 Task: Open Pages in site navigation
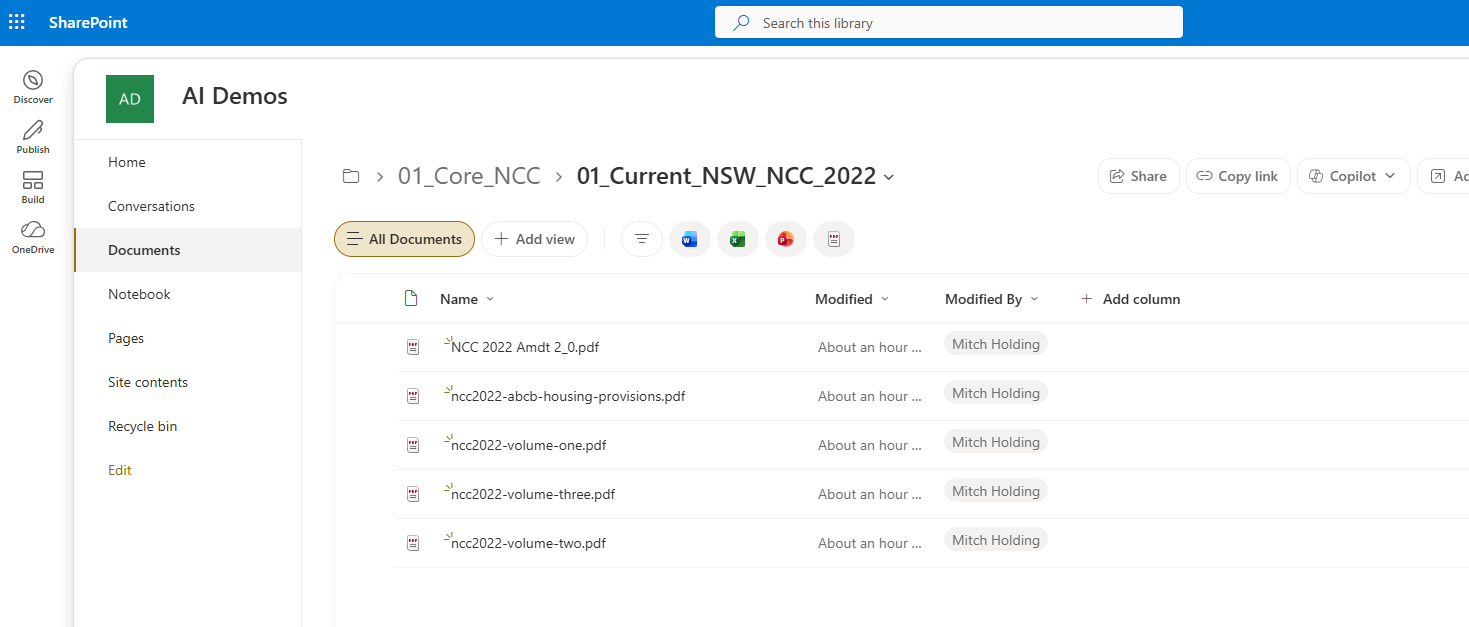point(126,338)
